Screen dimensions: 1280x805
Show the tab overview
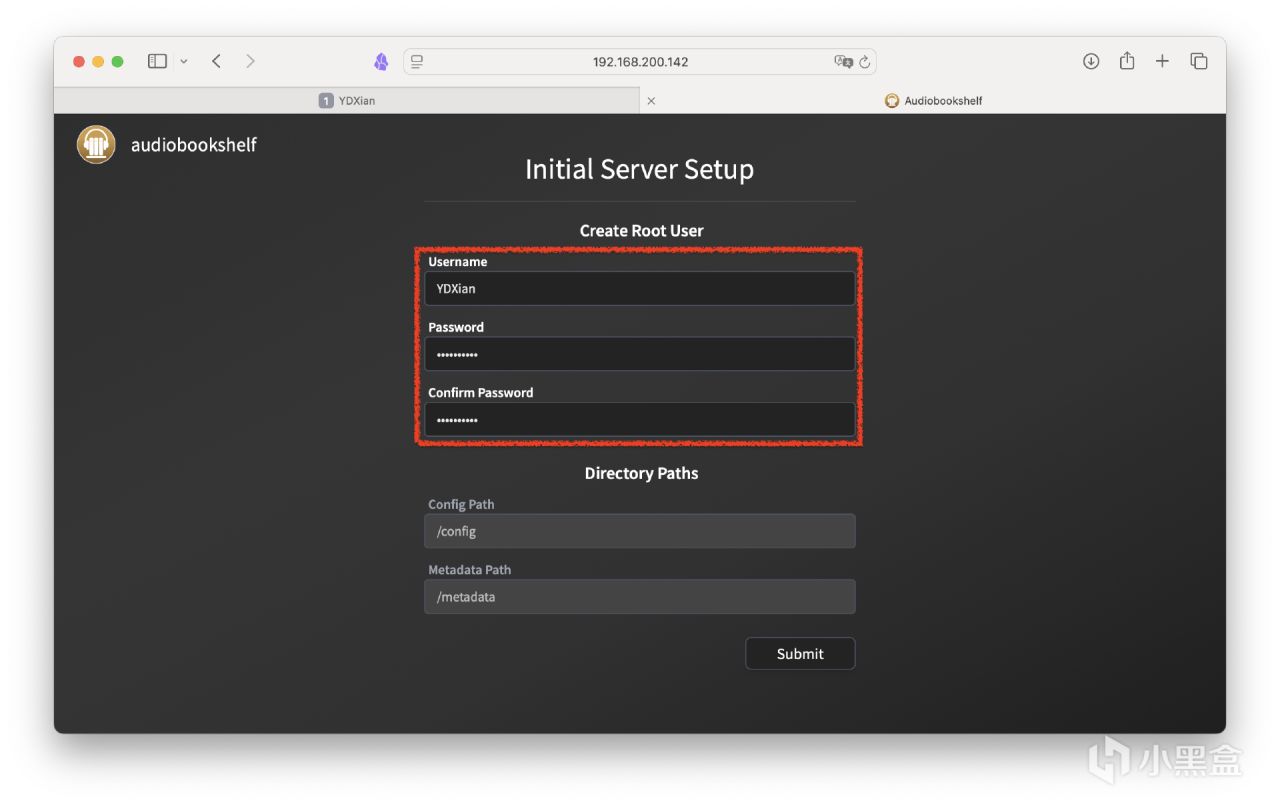pos(1199,61)
